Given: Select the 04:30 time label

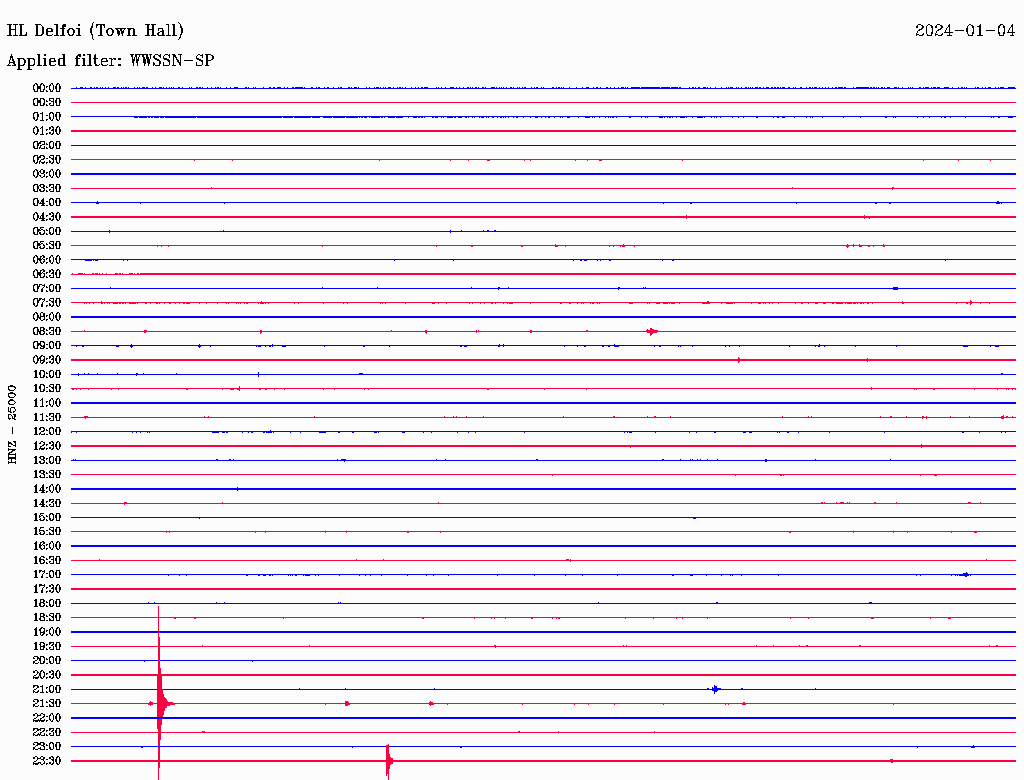Looking at the screenshot, I should [47, 217].
